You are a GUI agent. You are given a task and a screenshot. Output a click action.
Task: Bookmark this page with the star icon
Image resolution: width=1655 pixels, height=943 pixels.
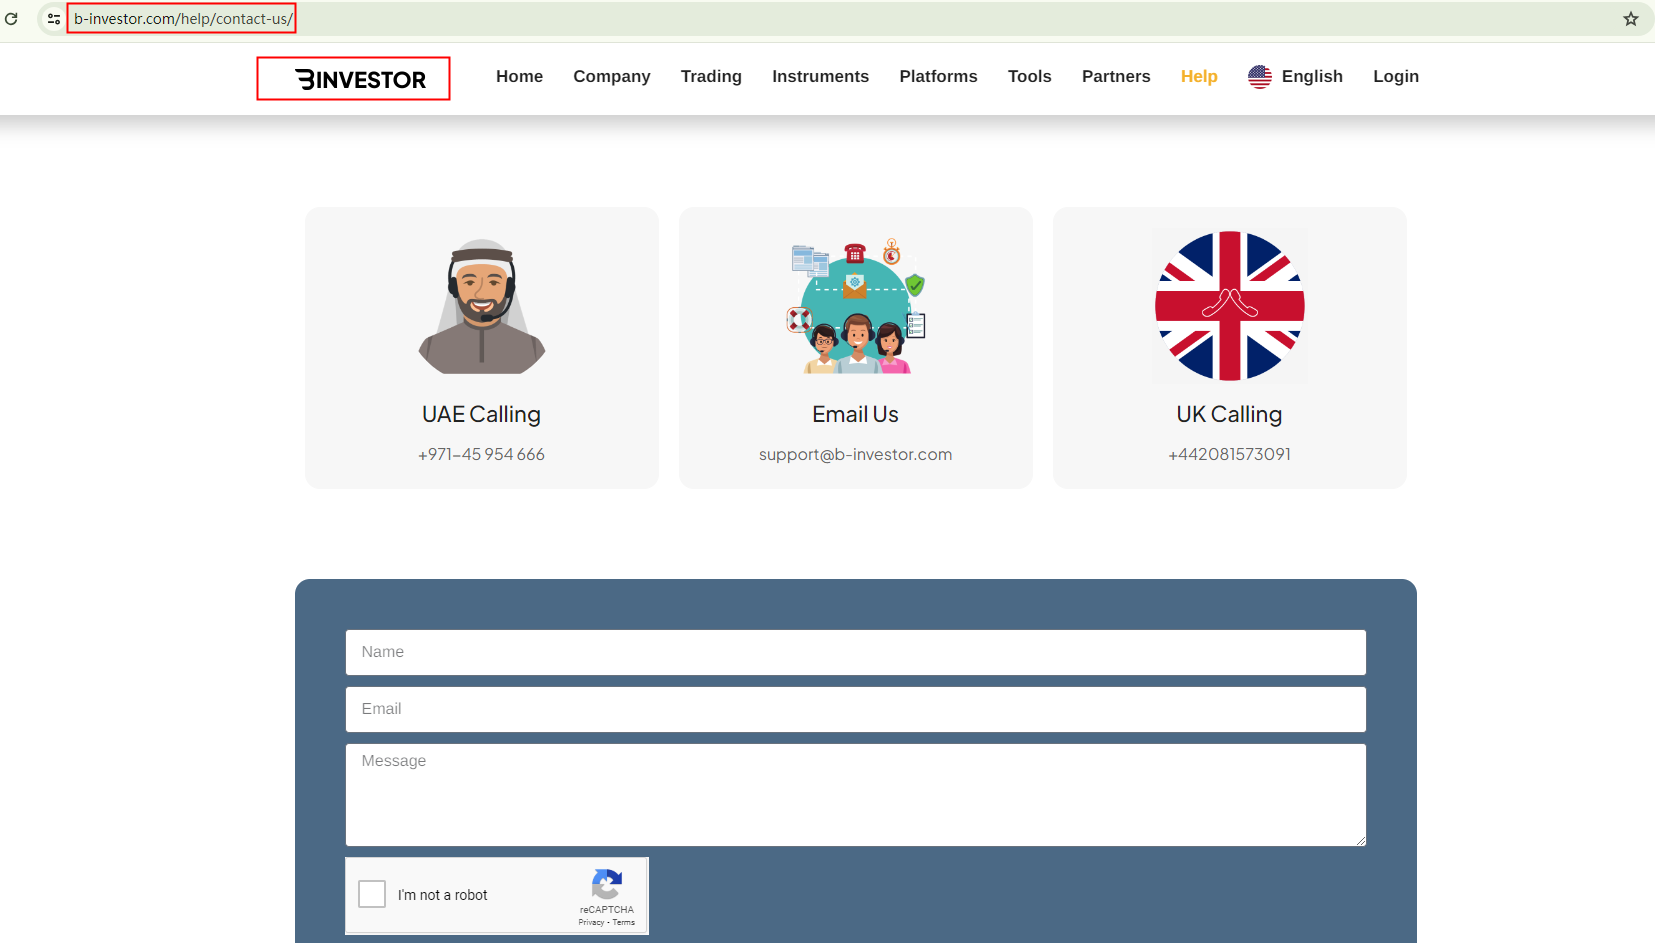pyautogui.click(x=1630, y=19)
